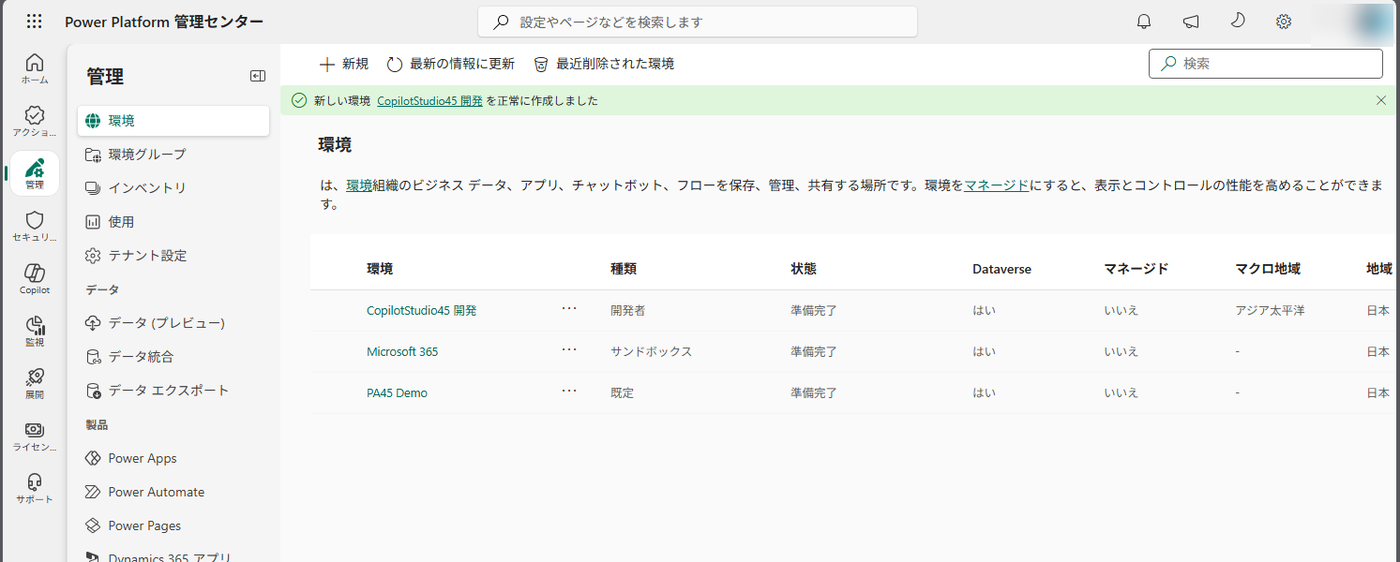Sort by 環境 column header
The image size is (1400, 562).
point(380,269)
